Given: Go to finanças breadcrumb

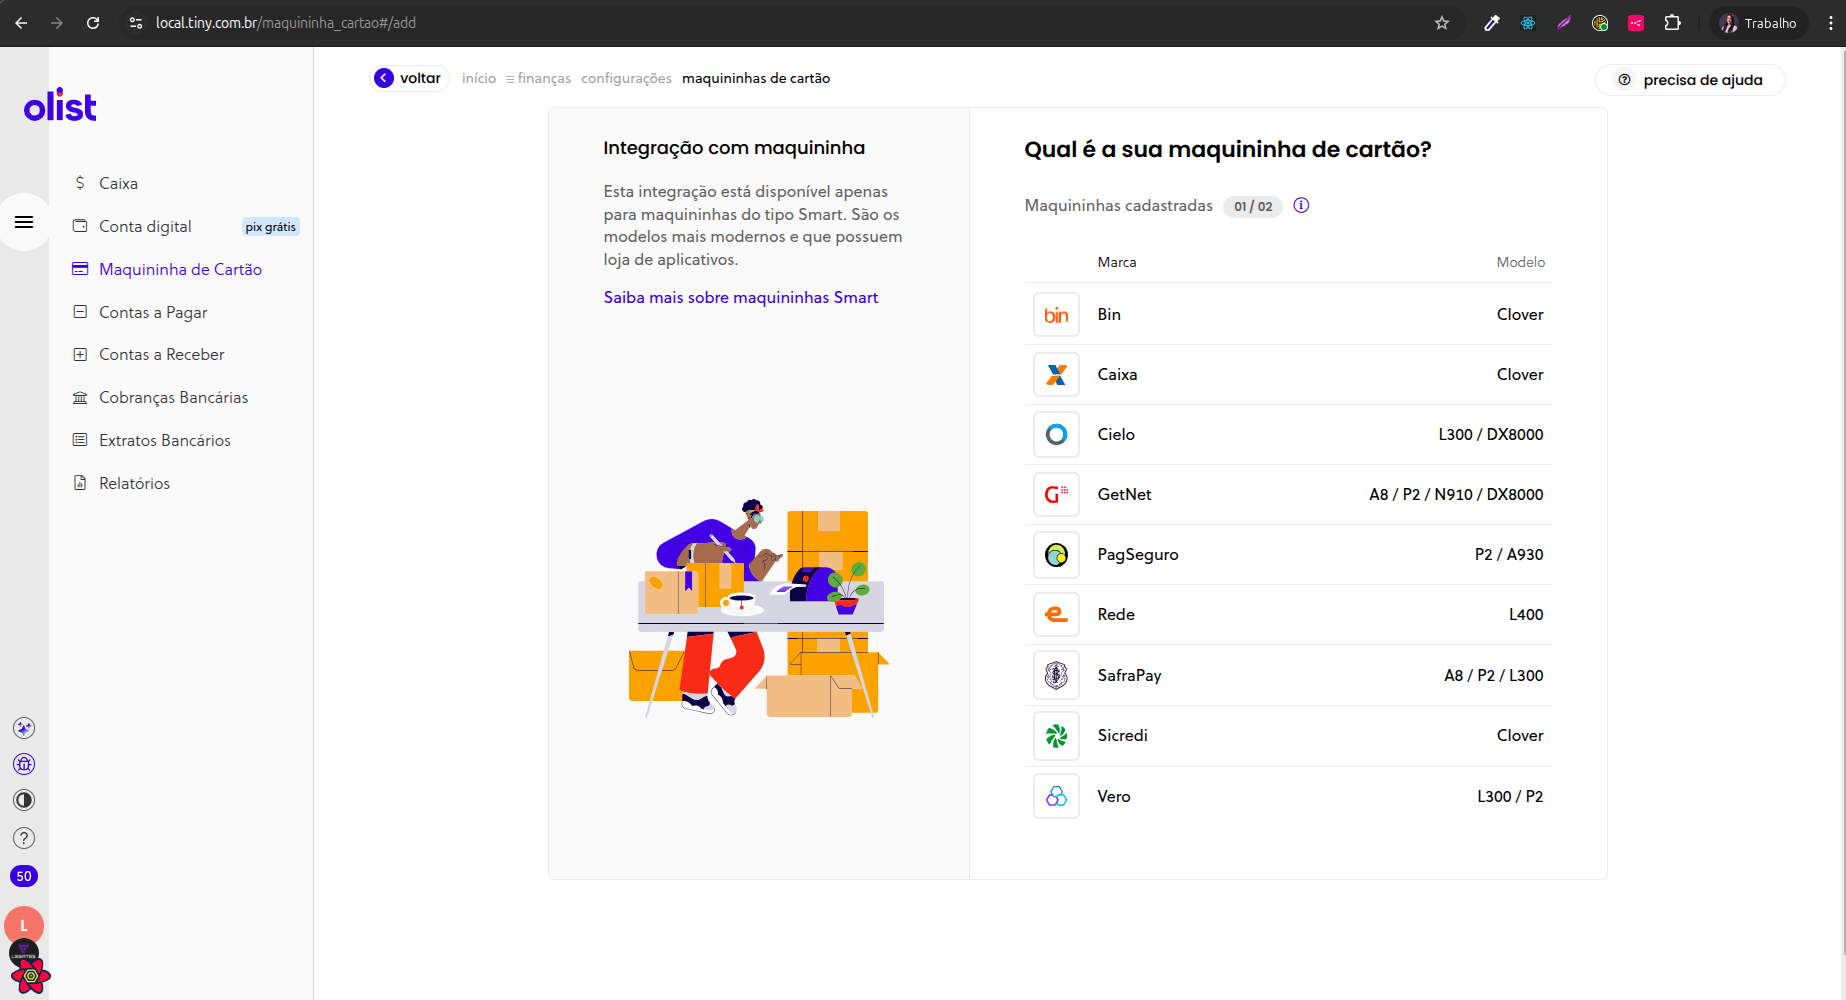Looking at the screenshot, I should click(544, 78).
